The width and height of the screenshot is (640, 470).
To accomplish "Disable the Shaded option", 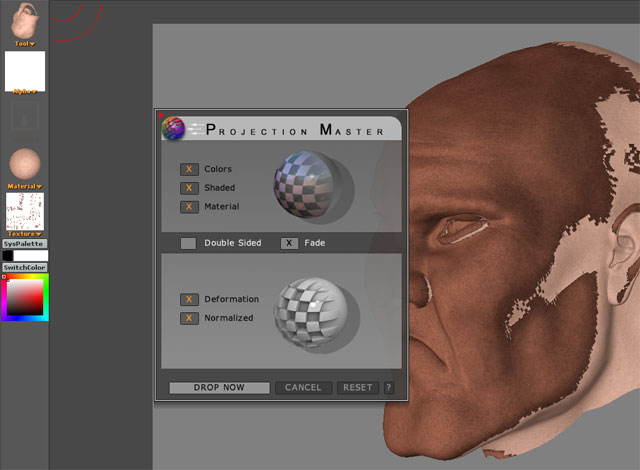I will point(189,188).
